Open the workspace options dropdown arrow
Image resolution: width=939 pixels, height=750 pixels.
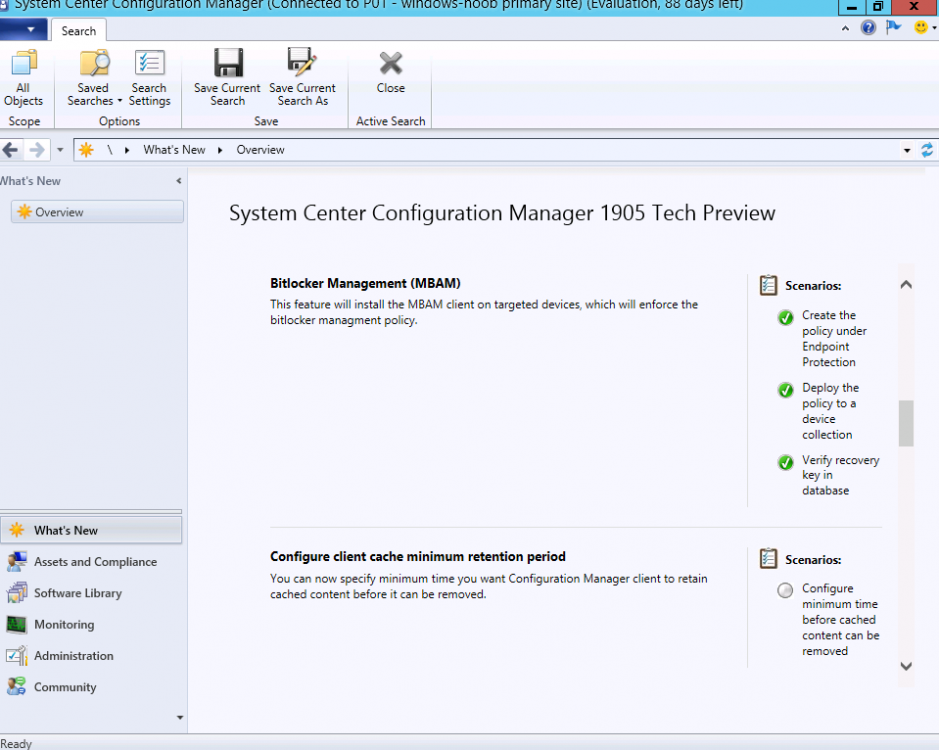180,718
